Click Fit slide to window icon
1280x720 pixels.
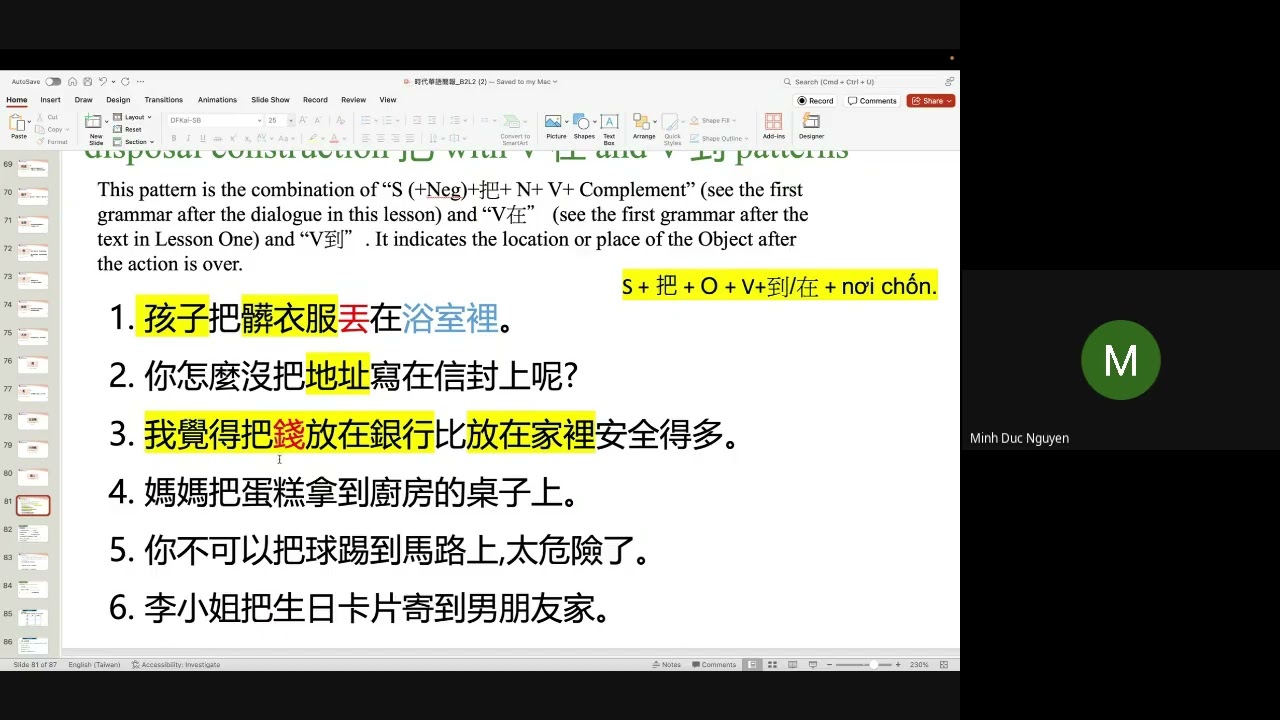pyautogui.click(x=944, y=665)
